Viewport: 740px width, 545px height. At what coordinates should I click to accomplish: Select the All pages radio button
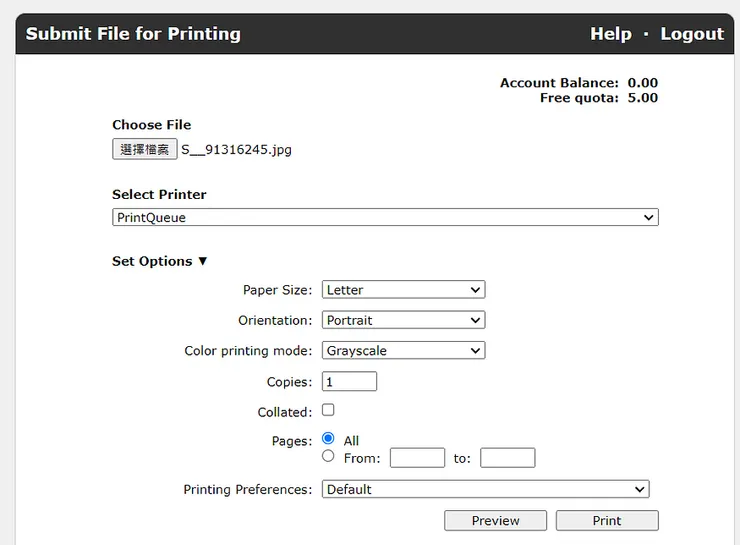click(x=328, y=439)
